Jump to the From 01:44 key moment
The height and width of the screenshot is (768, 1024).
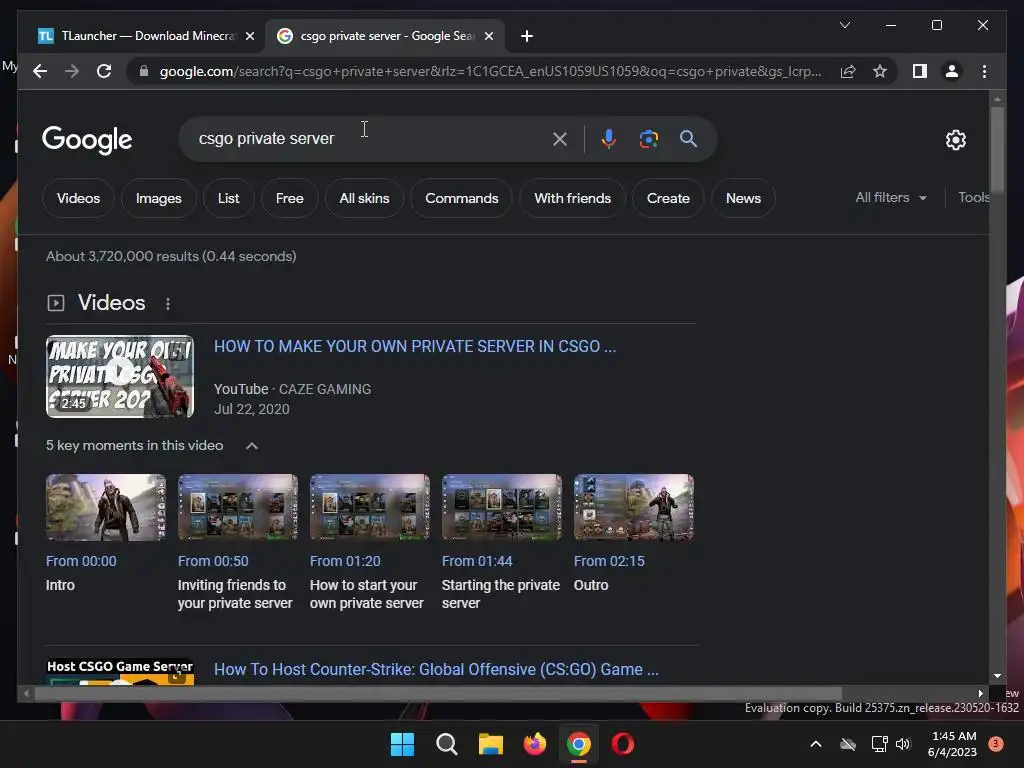477,561
